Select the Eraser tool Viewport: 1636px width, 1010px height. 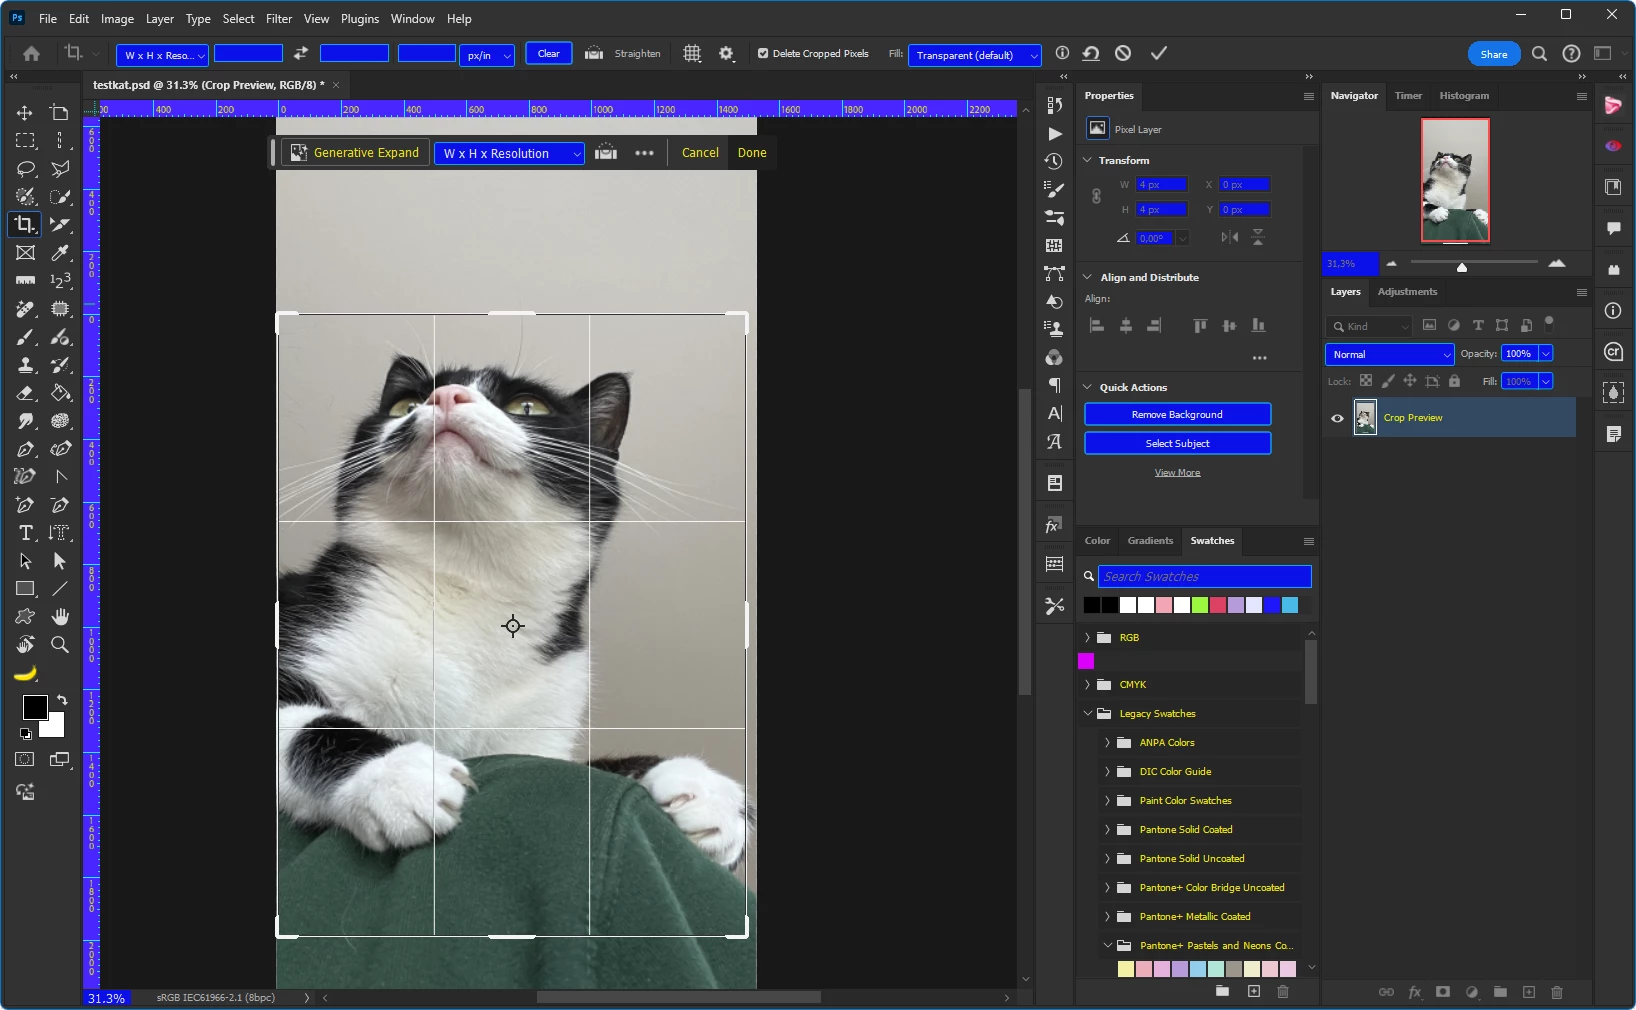[25, 393]
